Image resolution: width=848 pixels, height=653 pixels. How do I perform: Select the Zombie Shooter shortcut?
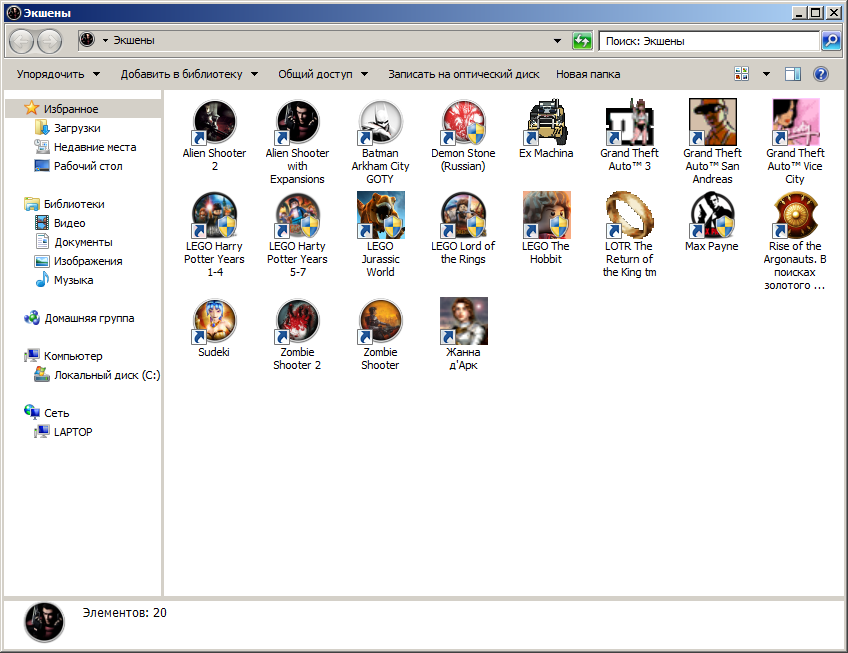[380, 321]
